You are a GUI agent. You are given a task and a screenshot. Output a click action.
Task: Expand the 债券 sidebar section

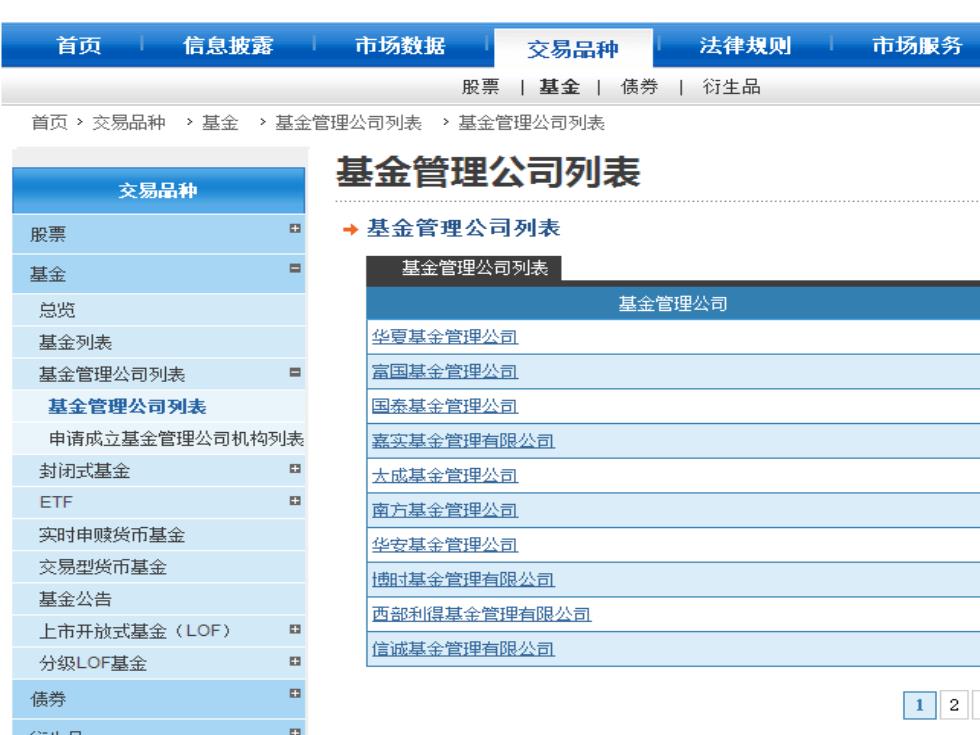coord(295,693)
